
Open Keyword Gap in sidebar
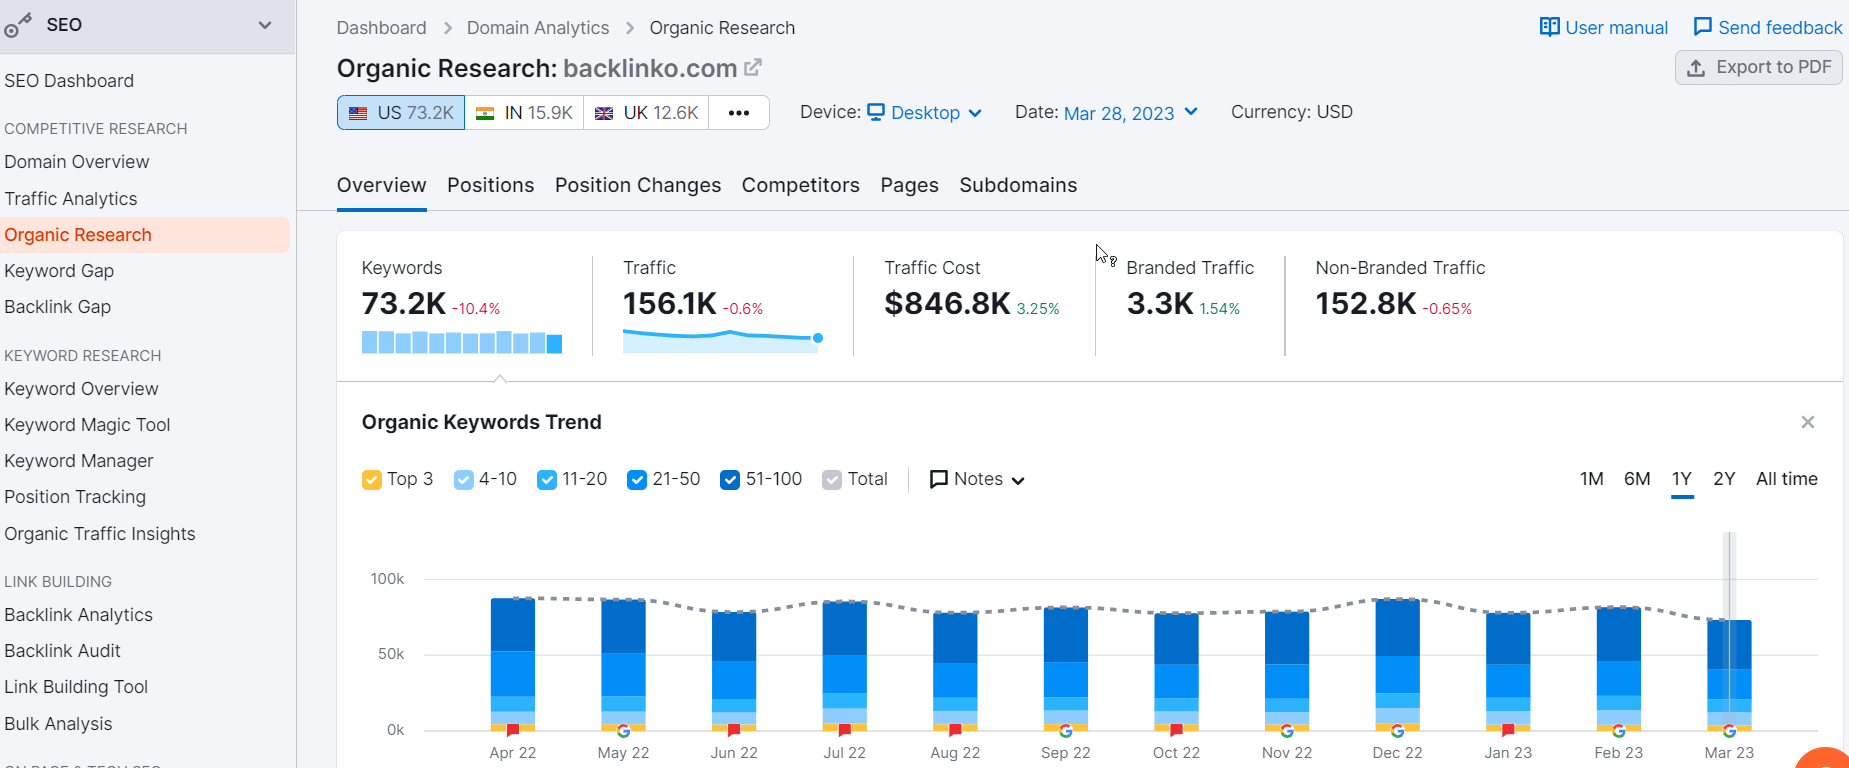coord(60,271)
